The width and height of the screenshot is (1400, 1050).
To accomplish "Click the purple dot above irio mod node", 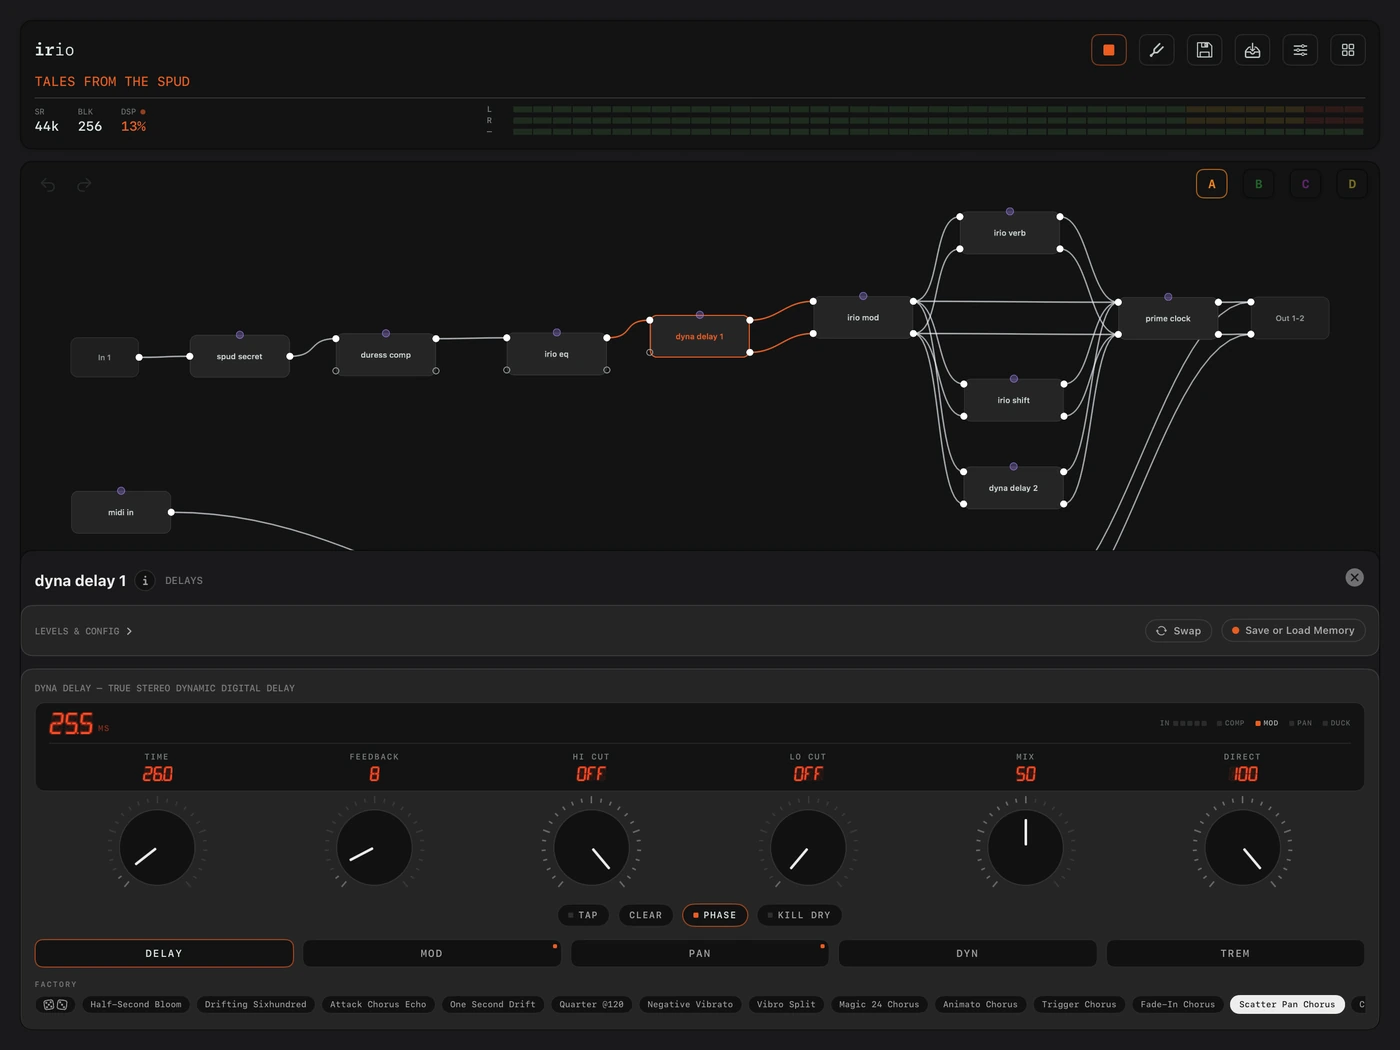I will [x=863, y=296].
